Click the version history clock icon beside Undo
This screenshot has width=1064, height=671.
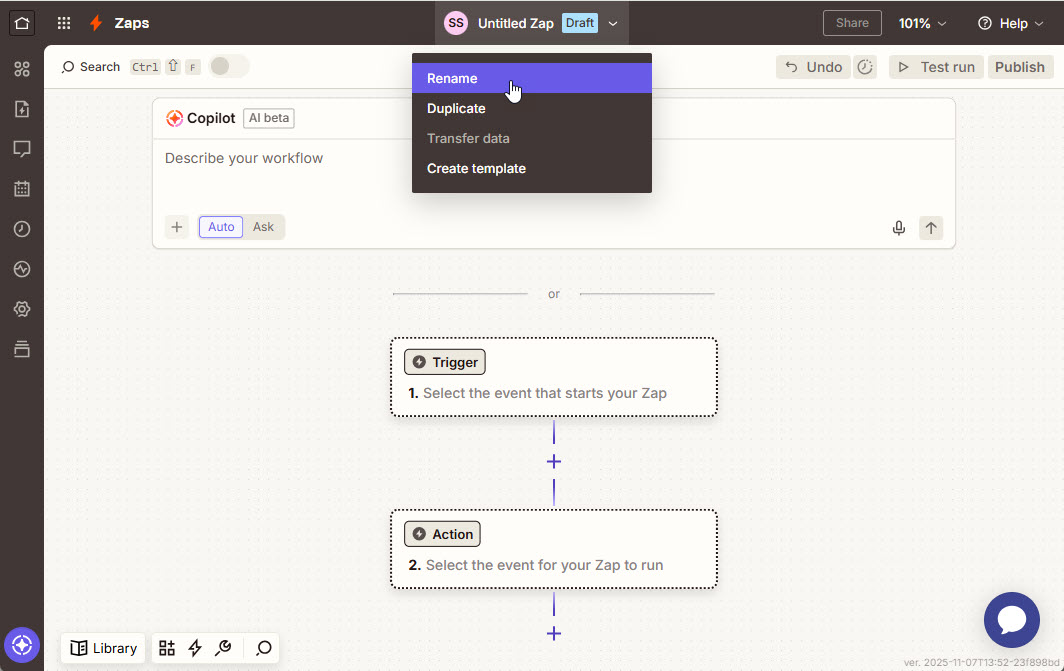864,66
